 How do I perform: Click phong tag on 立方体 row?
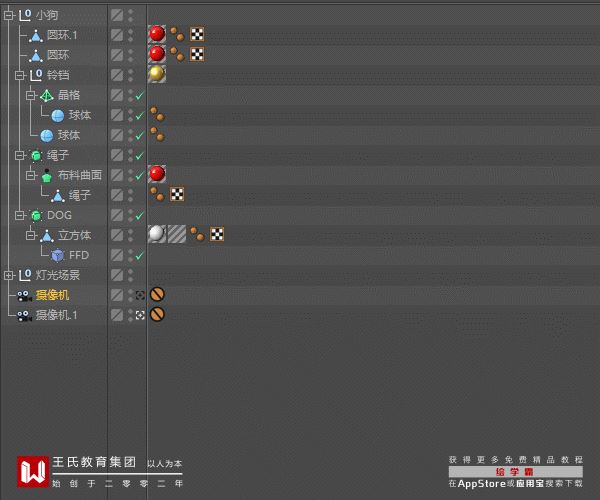click(x=197, y=234)
